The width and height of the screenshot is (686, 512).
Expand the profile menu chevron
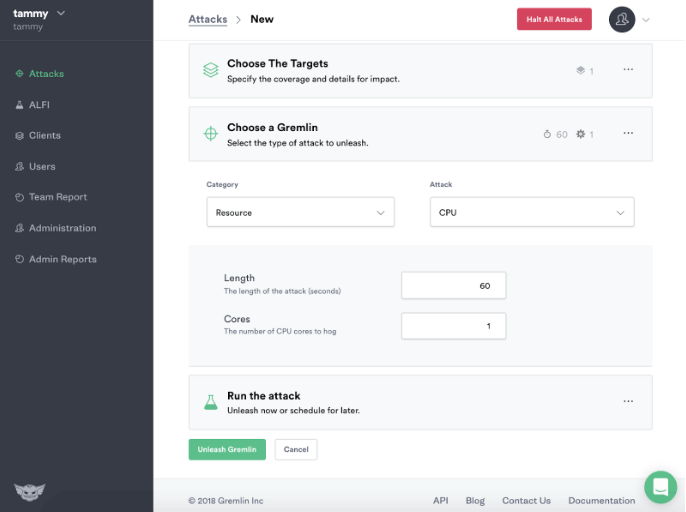[646, 20]
